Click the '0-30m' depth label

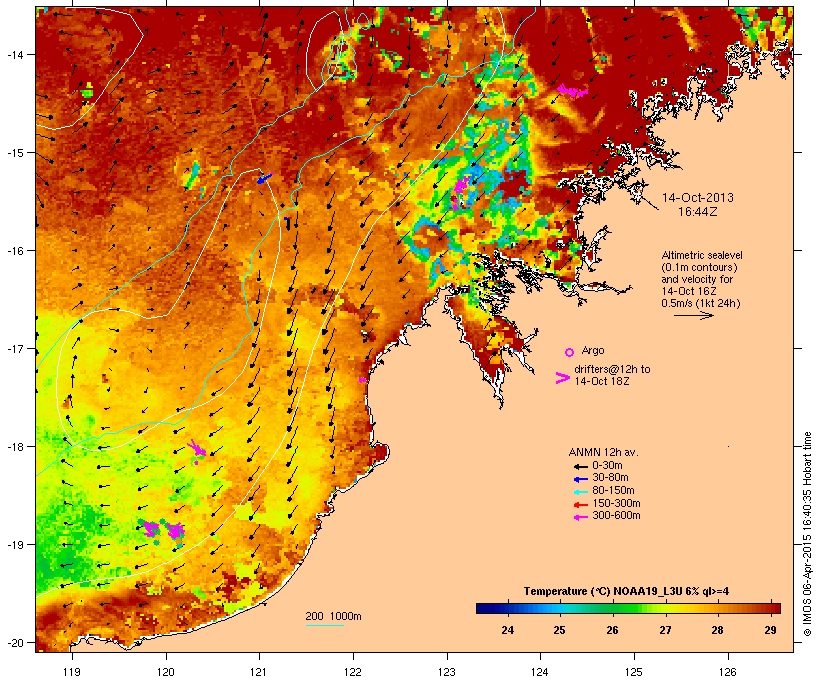coord(607,466)
